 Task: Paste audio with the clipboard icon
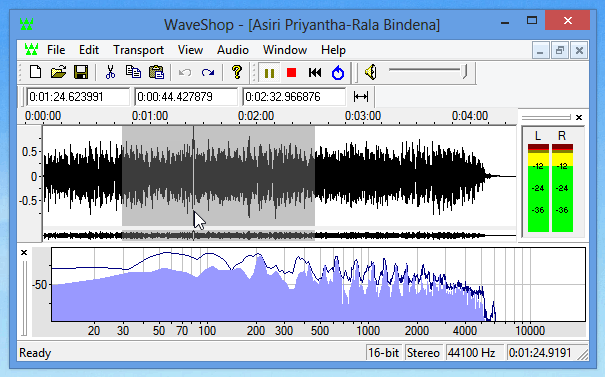coord(156,72)
